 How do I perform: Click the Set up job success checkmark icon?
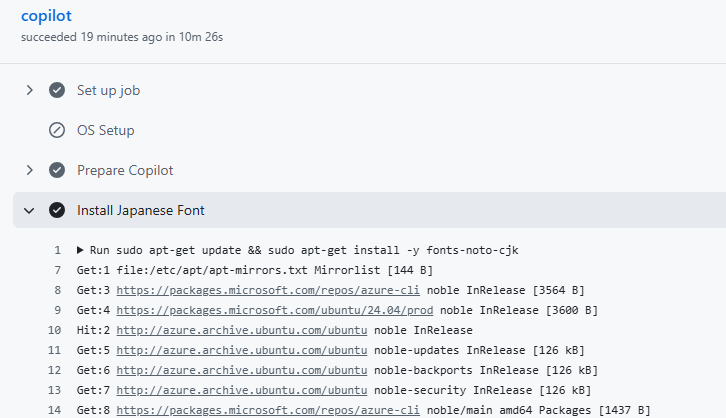57,90
